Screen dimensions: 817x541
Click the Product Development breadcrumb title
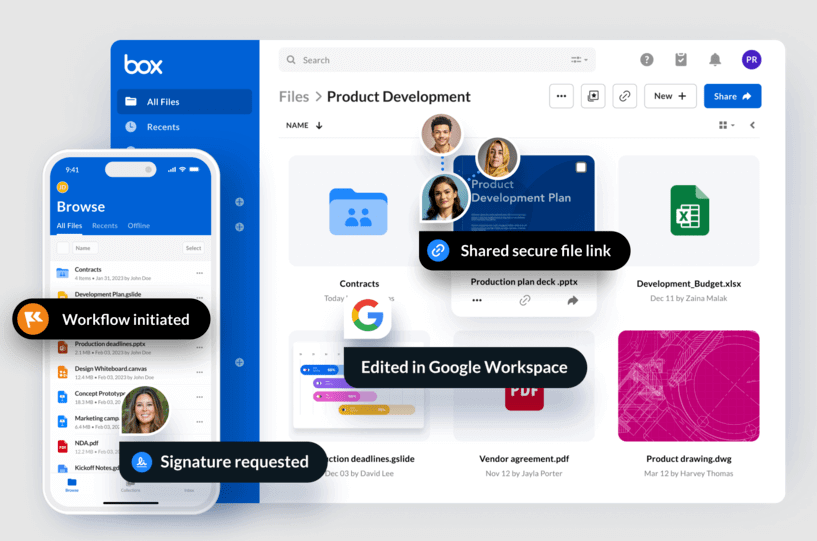pyautogui.click(x=399, y=97)
